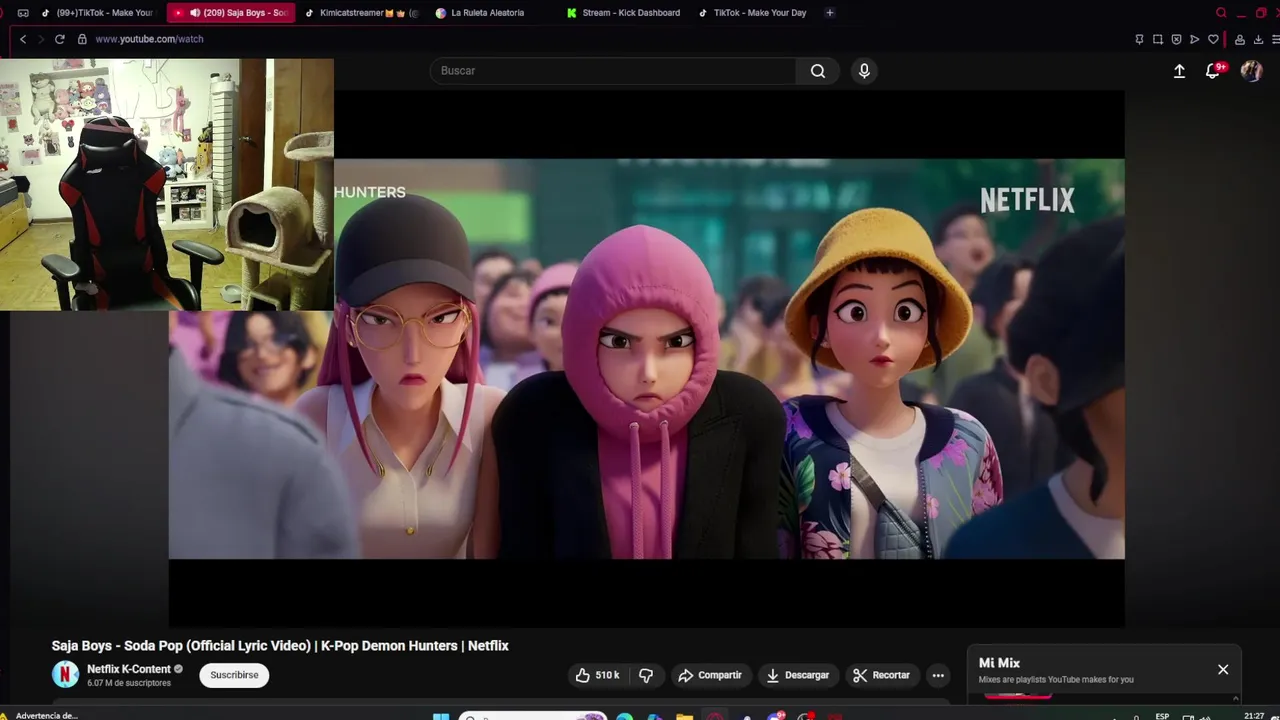Go back using the browser back arrow
This screenshot has height=720, width=1280.
[23, 39]
